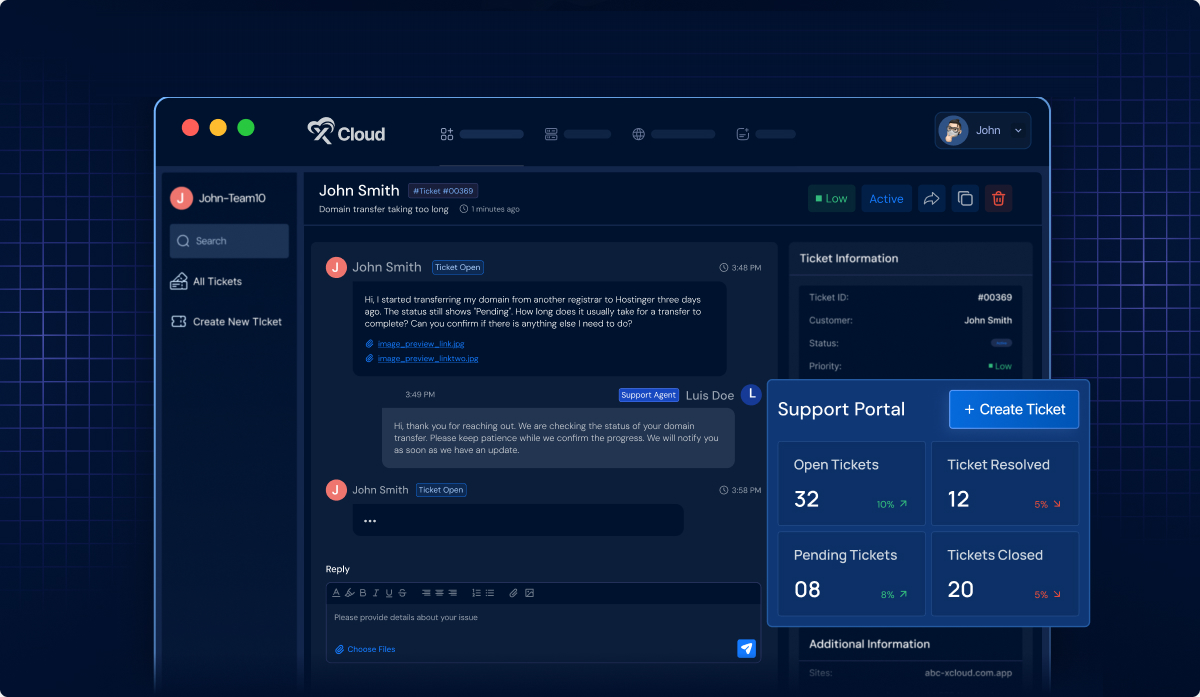Select Create New Ticket in the sidebar
The width and height of the screenshot is (1200, 697).
[x=225, y=321]
